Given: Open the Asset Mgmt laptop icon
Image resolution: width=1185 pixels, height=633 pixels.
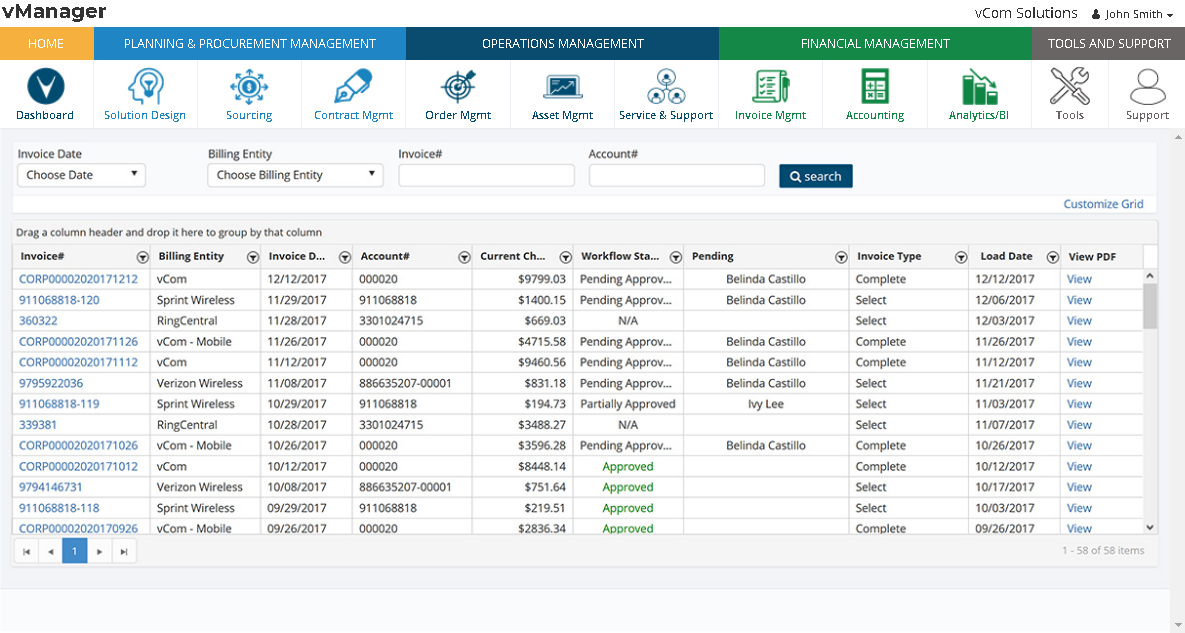Looking at the screenshot, I should [562, 88].
